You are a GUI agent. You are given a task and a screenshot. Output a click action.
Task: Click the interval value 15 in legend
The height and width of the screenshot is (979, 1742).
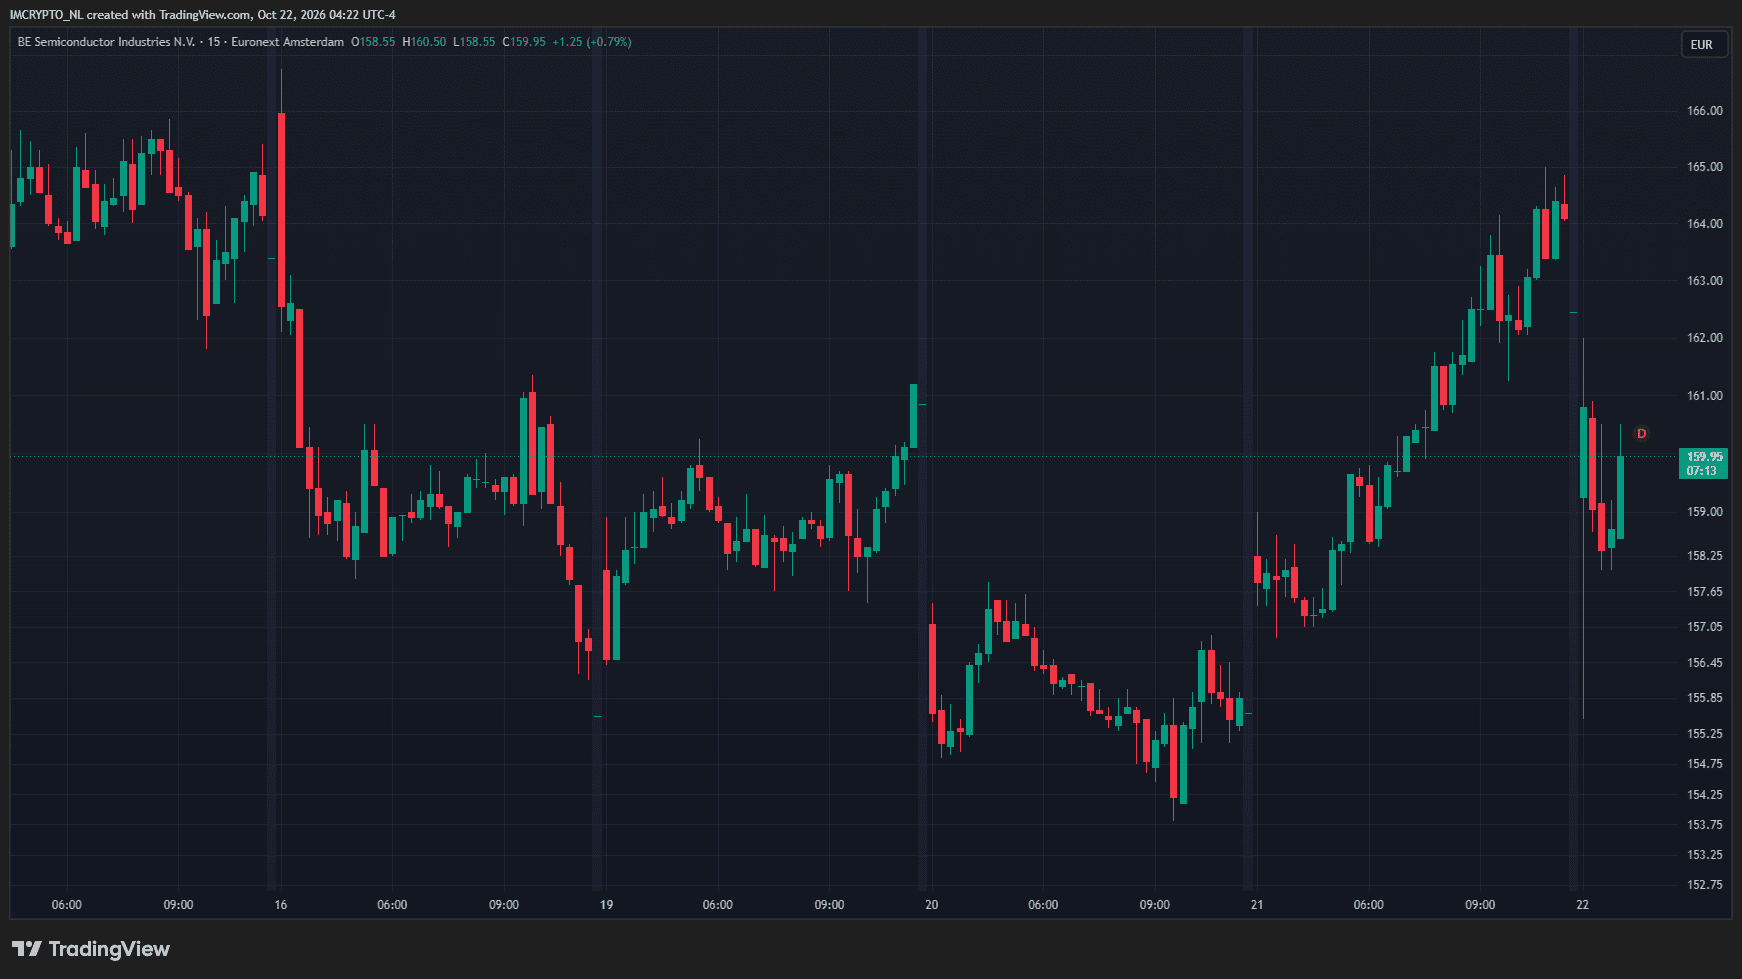pos(214,42)
